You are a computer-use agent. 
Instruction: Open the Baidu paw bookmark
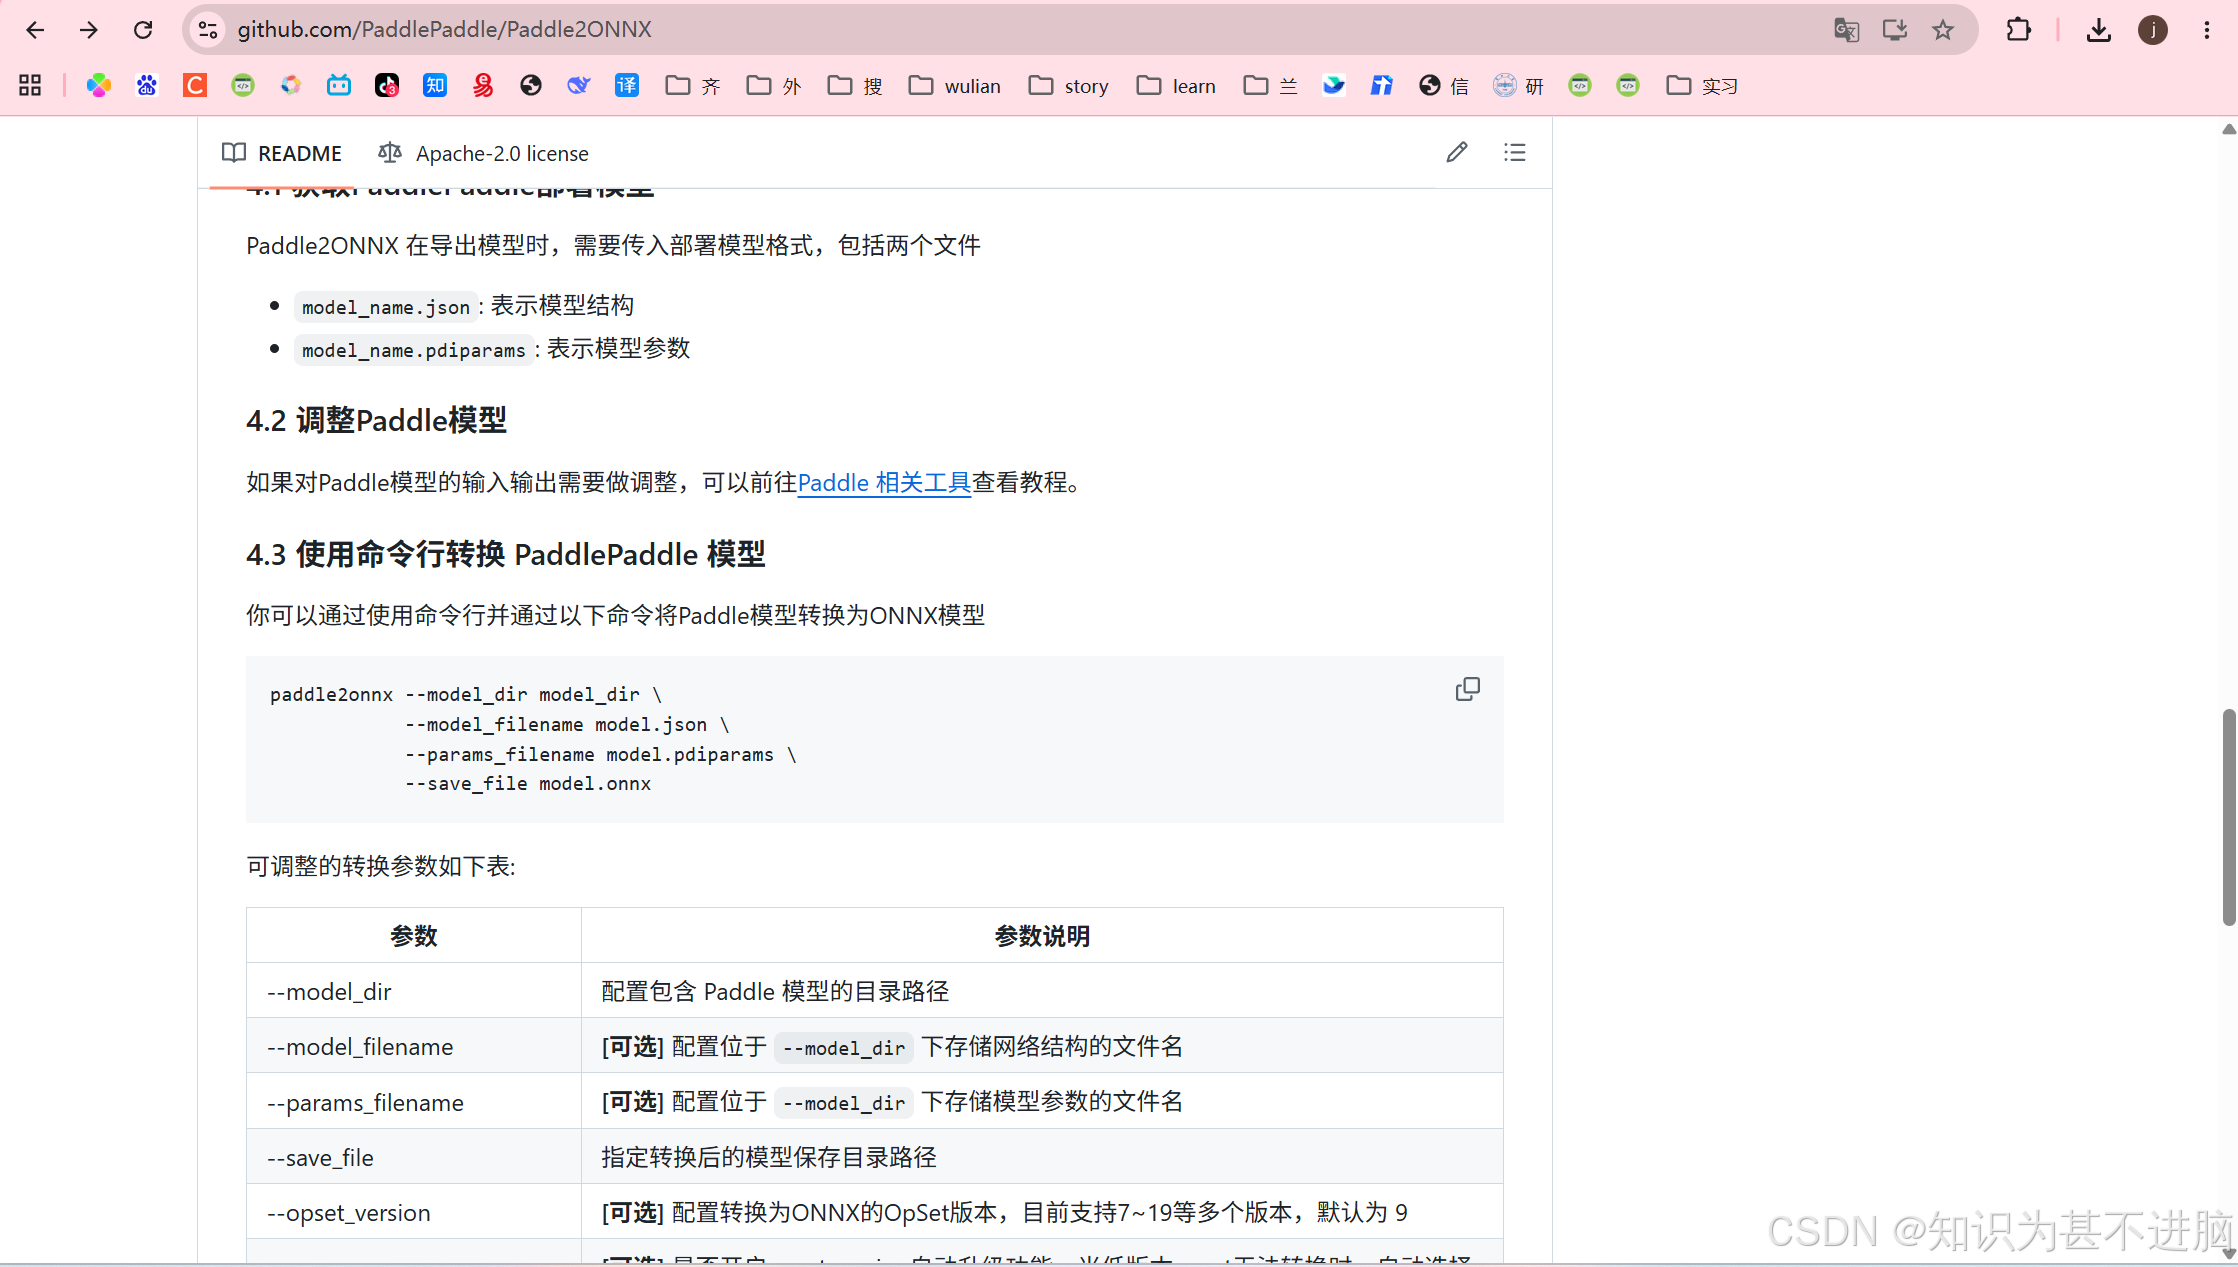coord(147,86)
